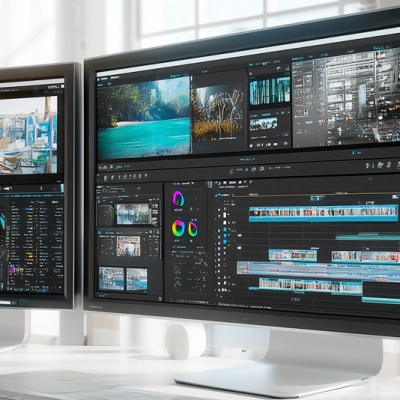
Task: Open the second source clip thumbnail in the left panel
Action: [128, 246]
